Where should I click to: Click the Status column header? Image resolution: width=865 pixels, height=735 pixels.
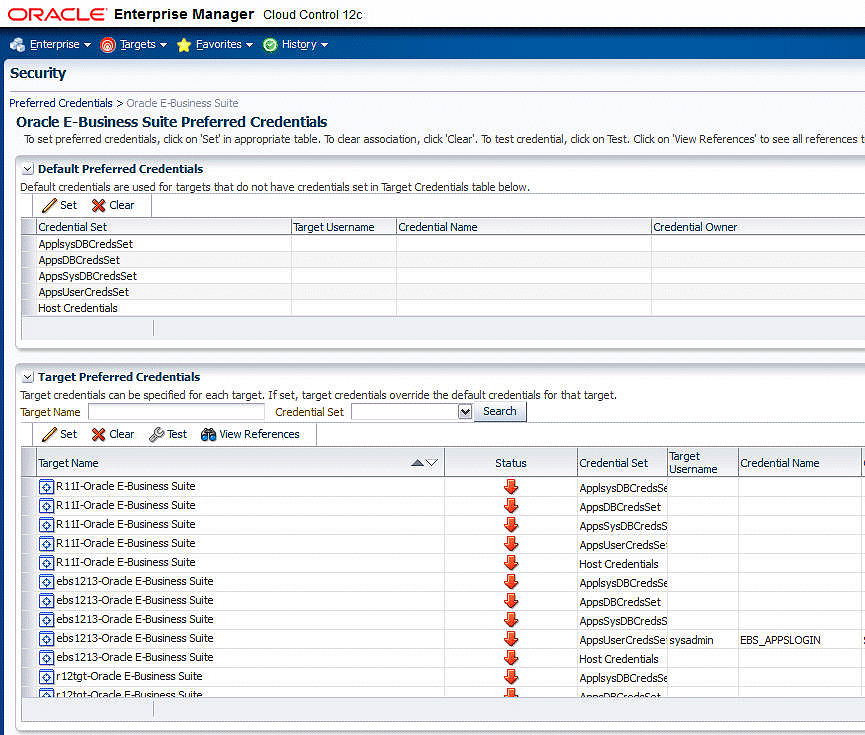tap(511, 463)
